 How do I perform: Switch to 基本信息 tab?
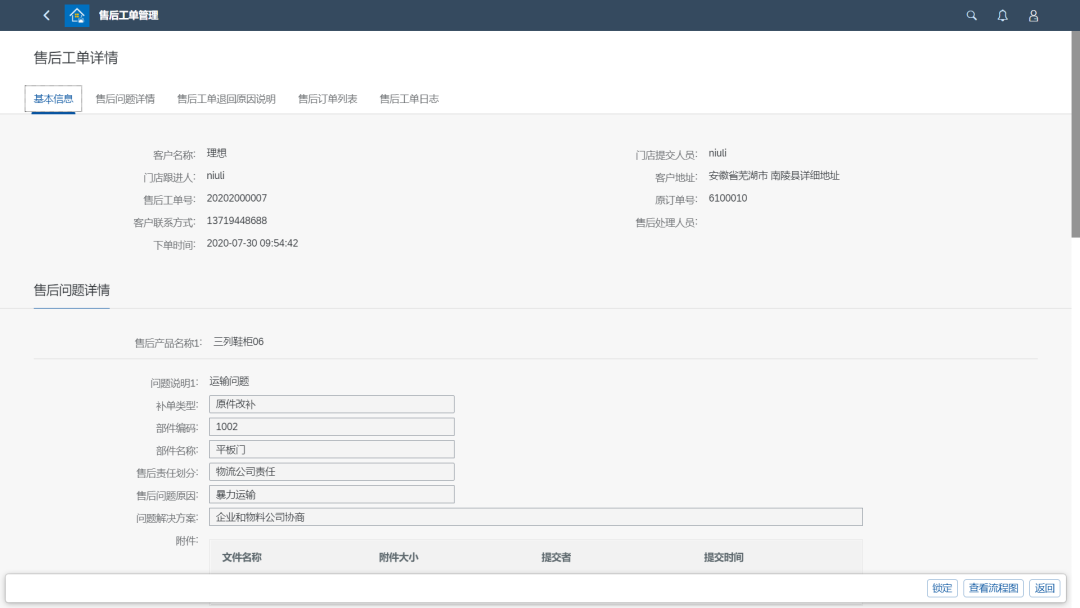[x=53, y=99]
